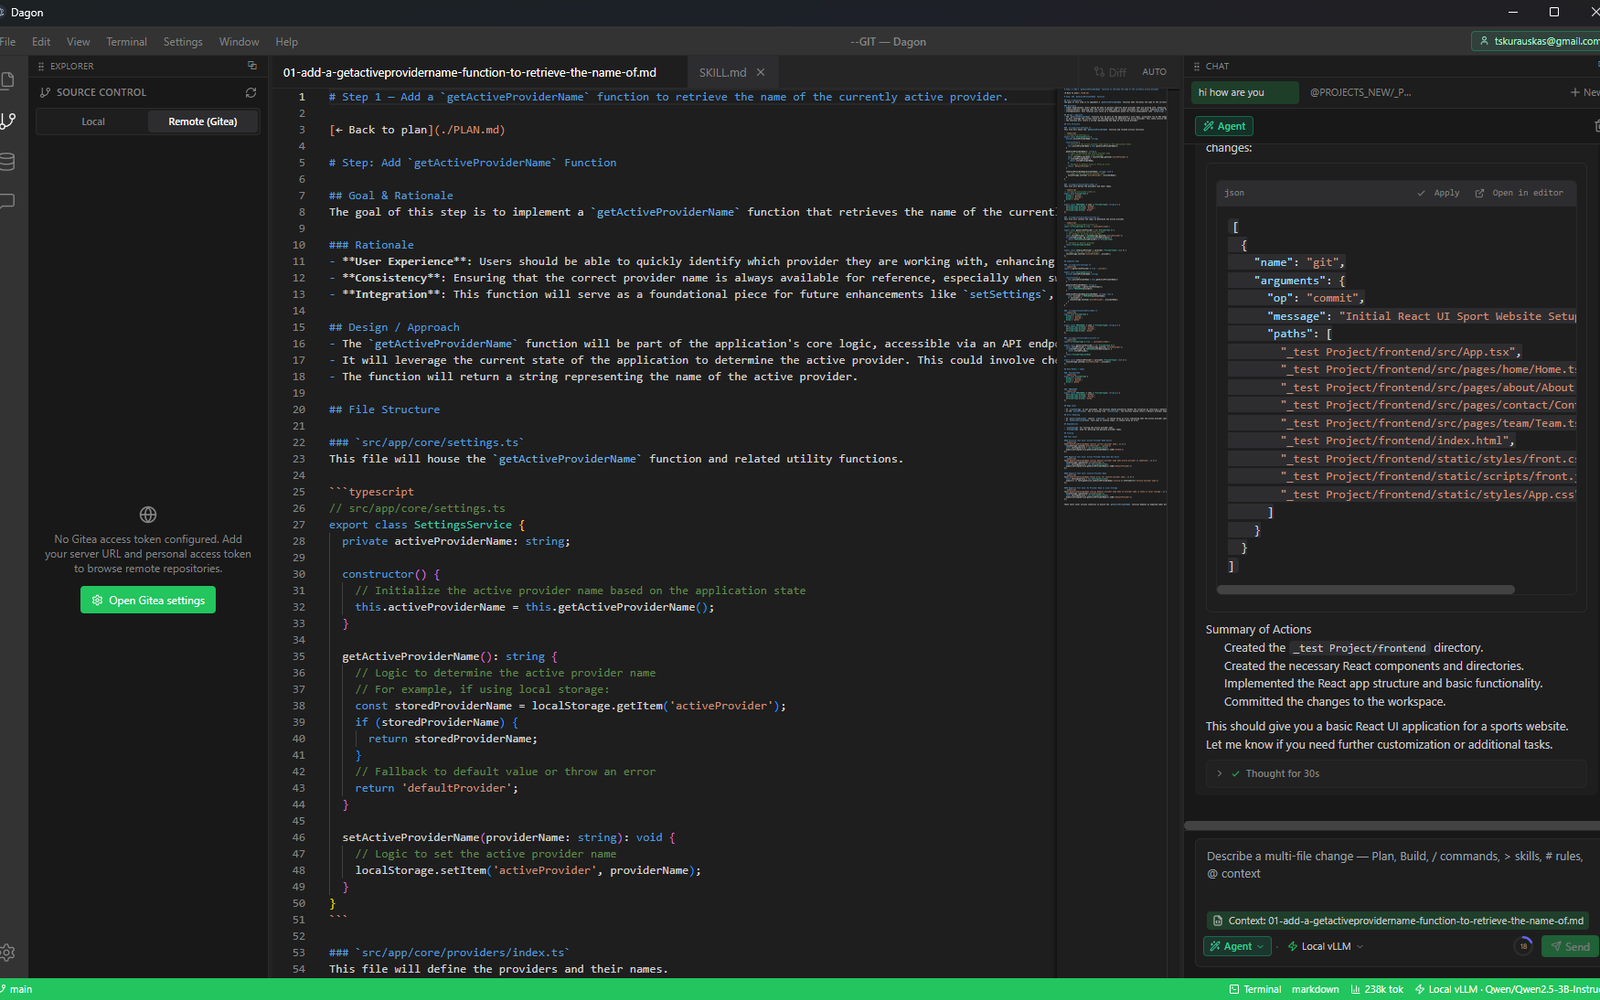The height and width of the screenshot is (1000, 1600).
Task: Click the Explorer panel pop-out icon
Action: click(252, 66)
